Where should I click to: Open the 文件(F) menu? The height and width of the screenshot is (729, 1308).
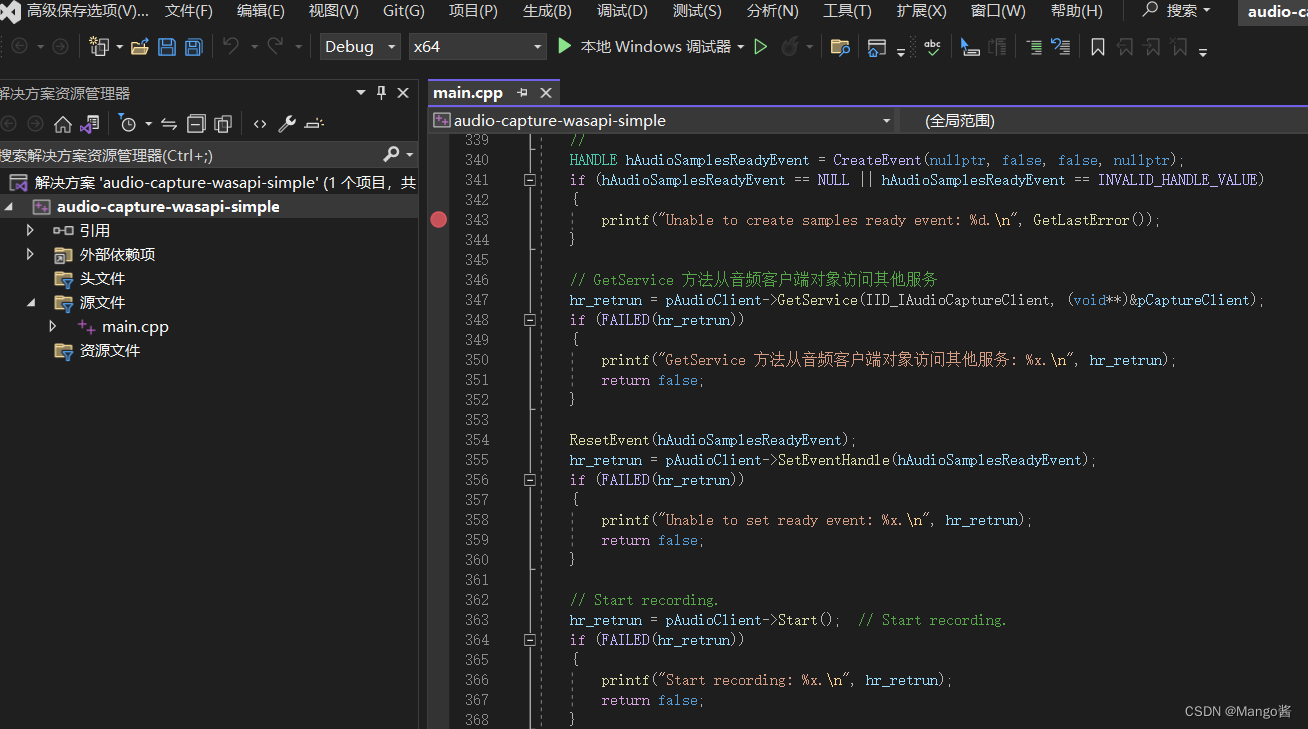188,11
